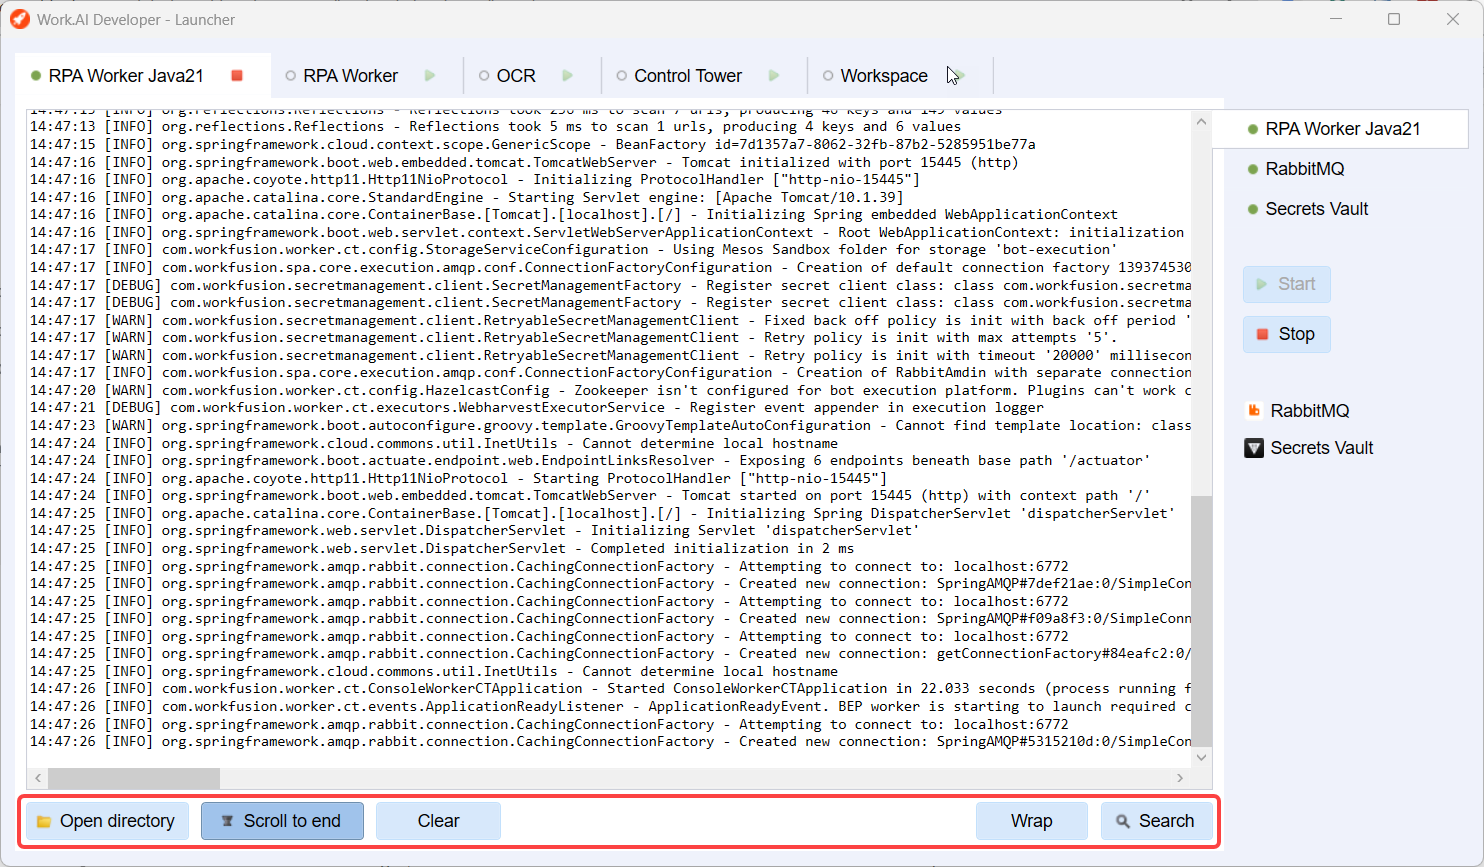Click the horizontal scrollbar thumb of log

(134, 778)
